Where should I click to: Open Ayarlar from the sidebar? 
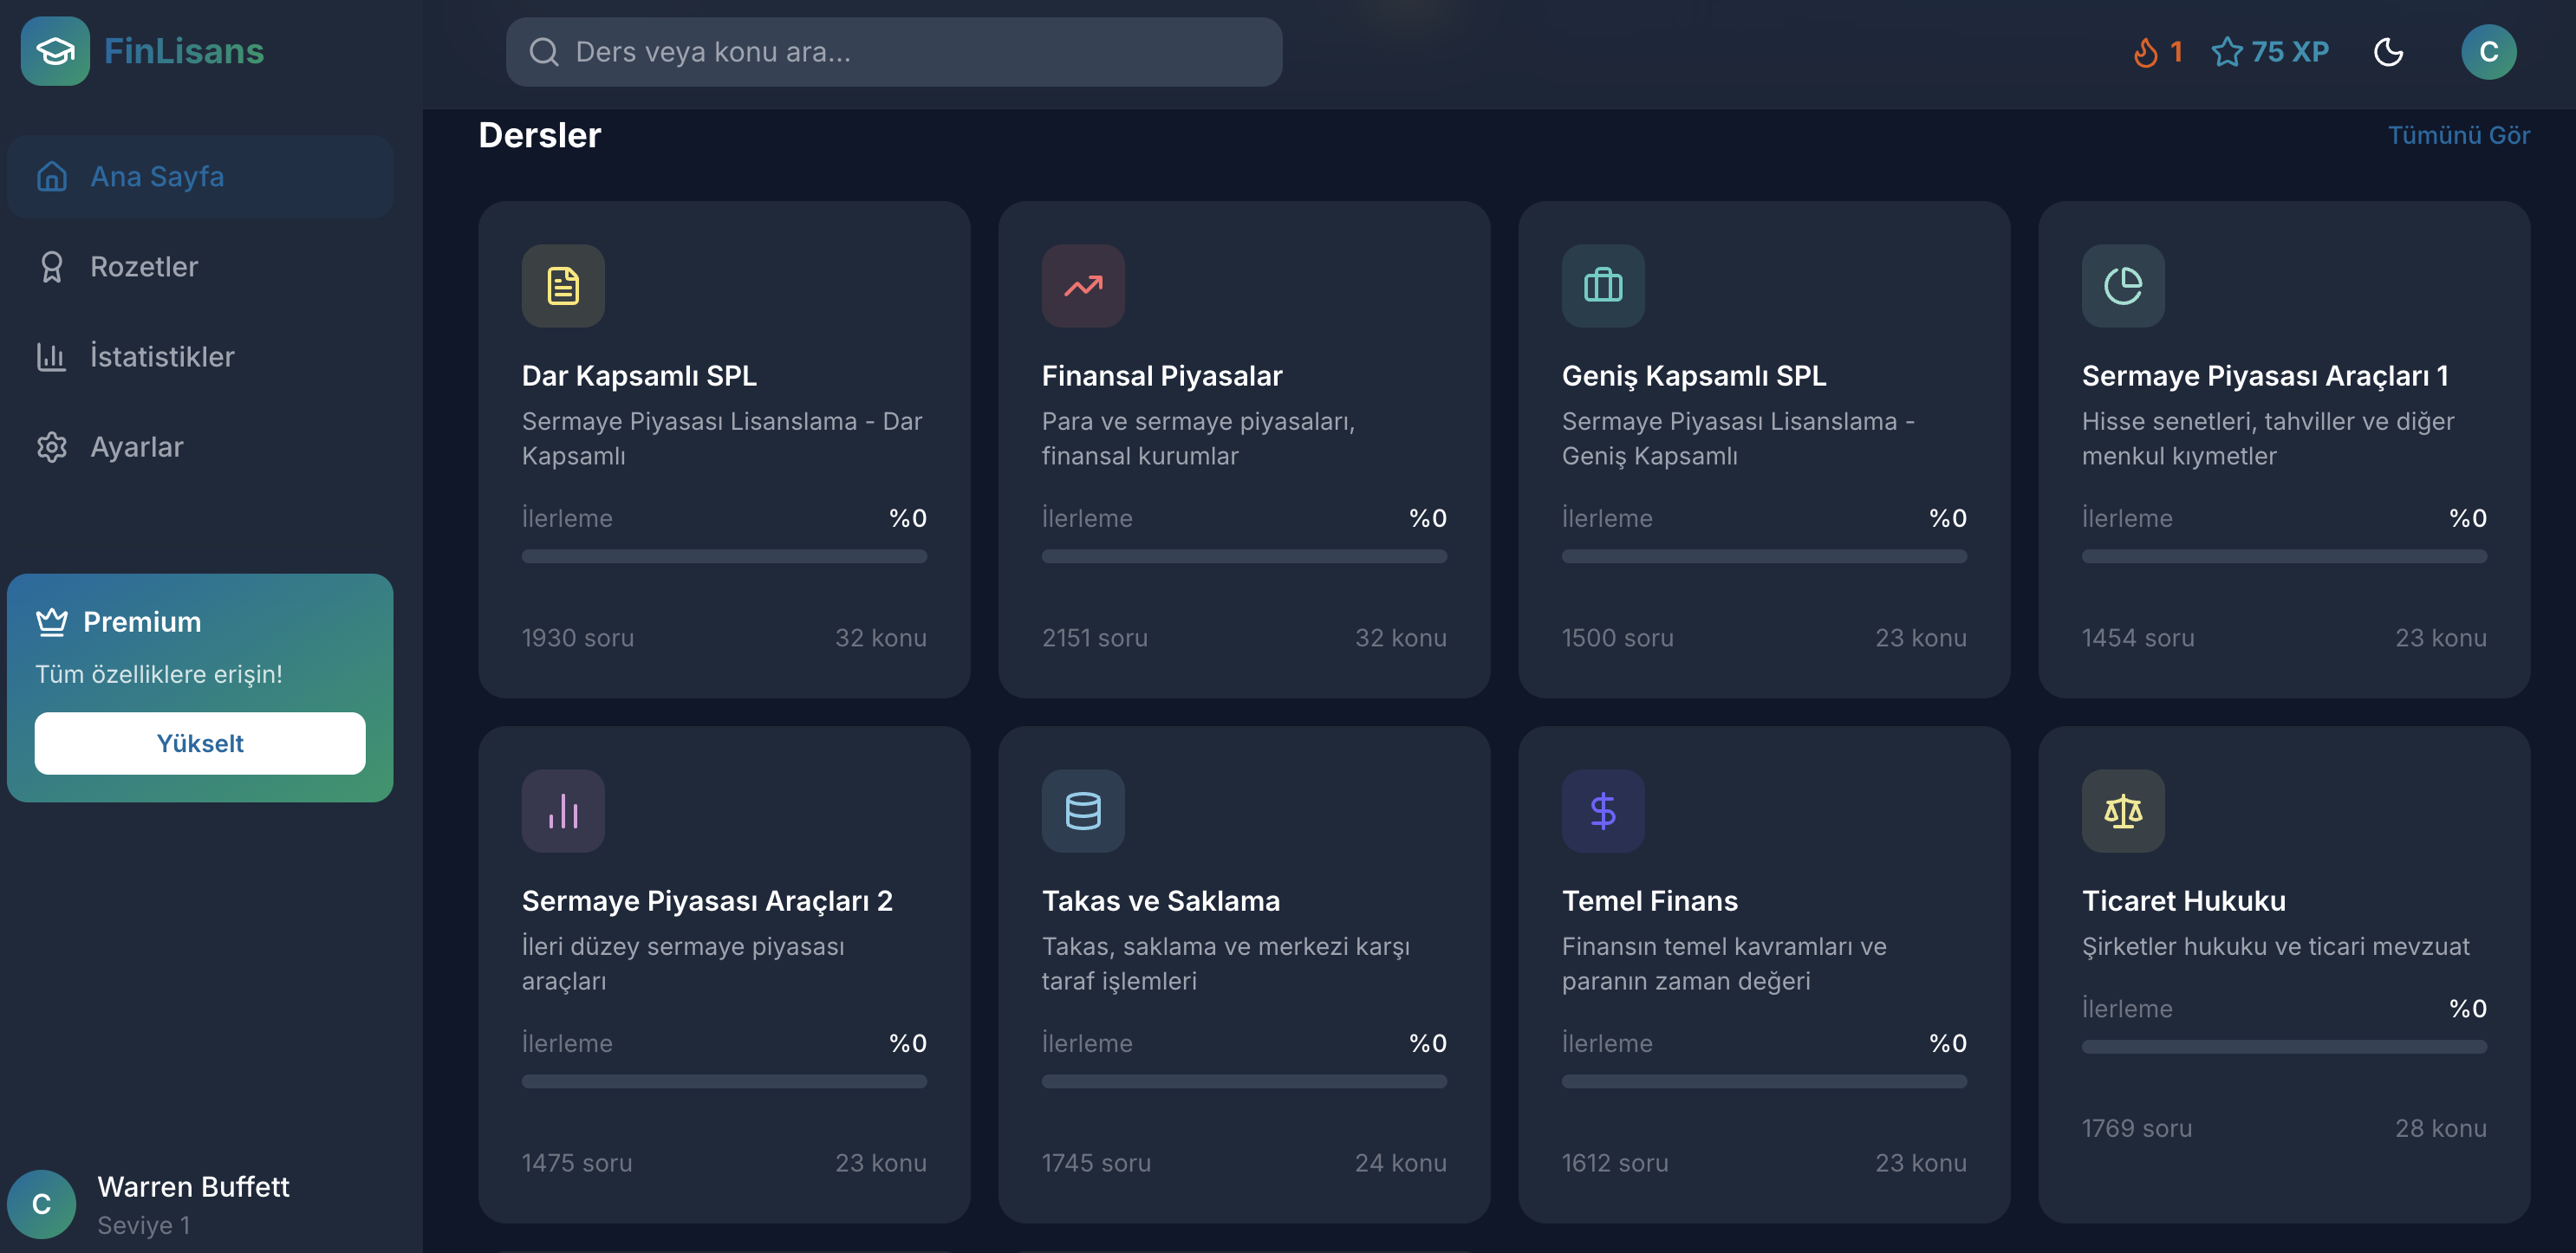[x=137, y=447]
